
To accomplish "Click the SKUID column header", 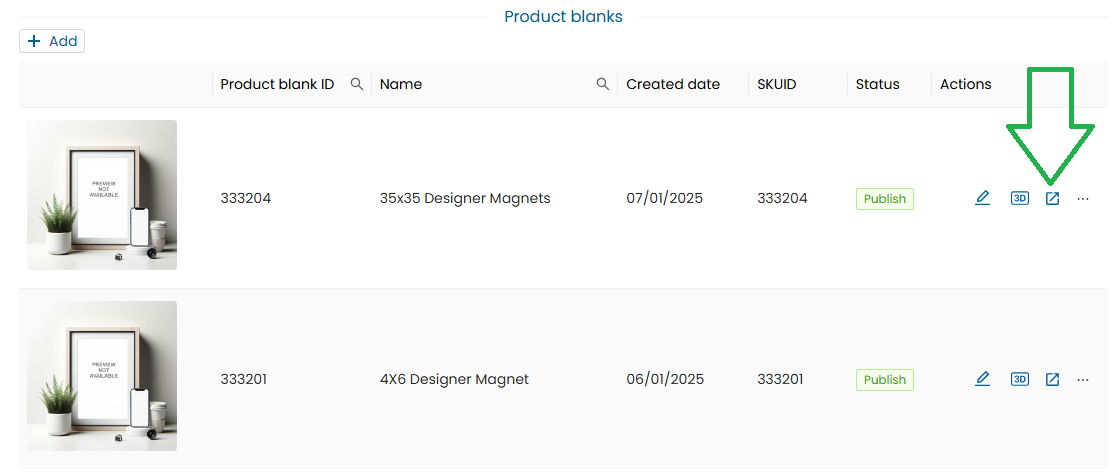I will point(777,84).
